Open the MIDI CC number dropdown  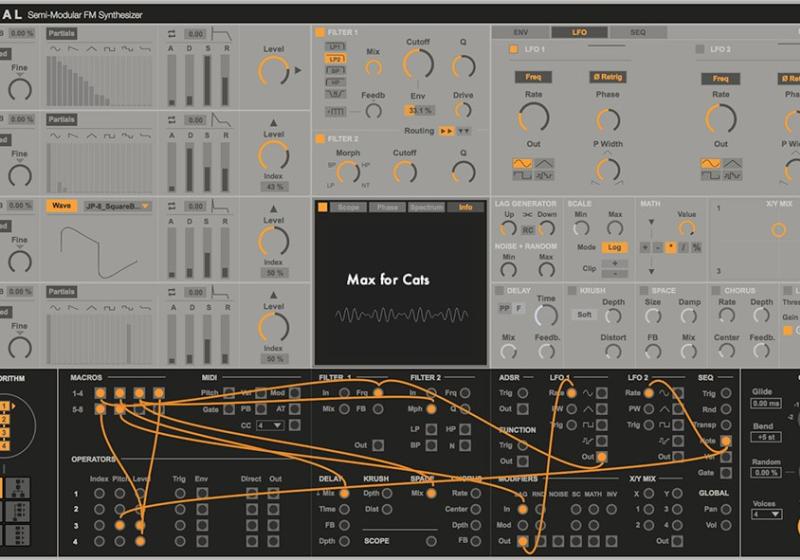(270, 425)
